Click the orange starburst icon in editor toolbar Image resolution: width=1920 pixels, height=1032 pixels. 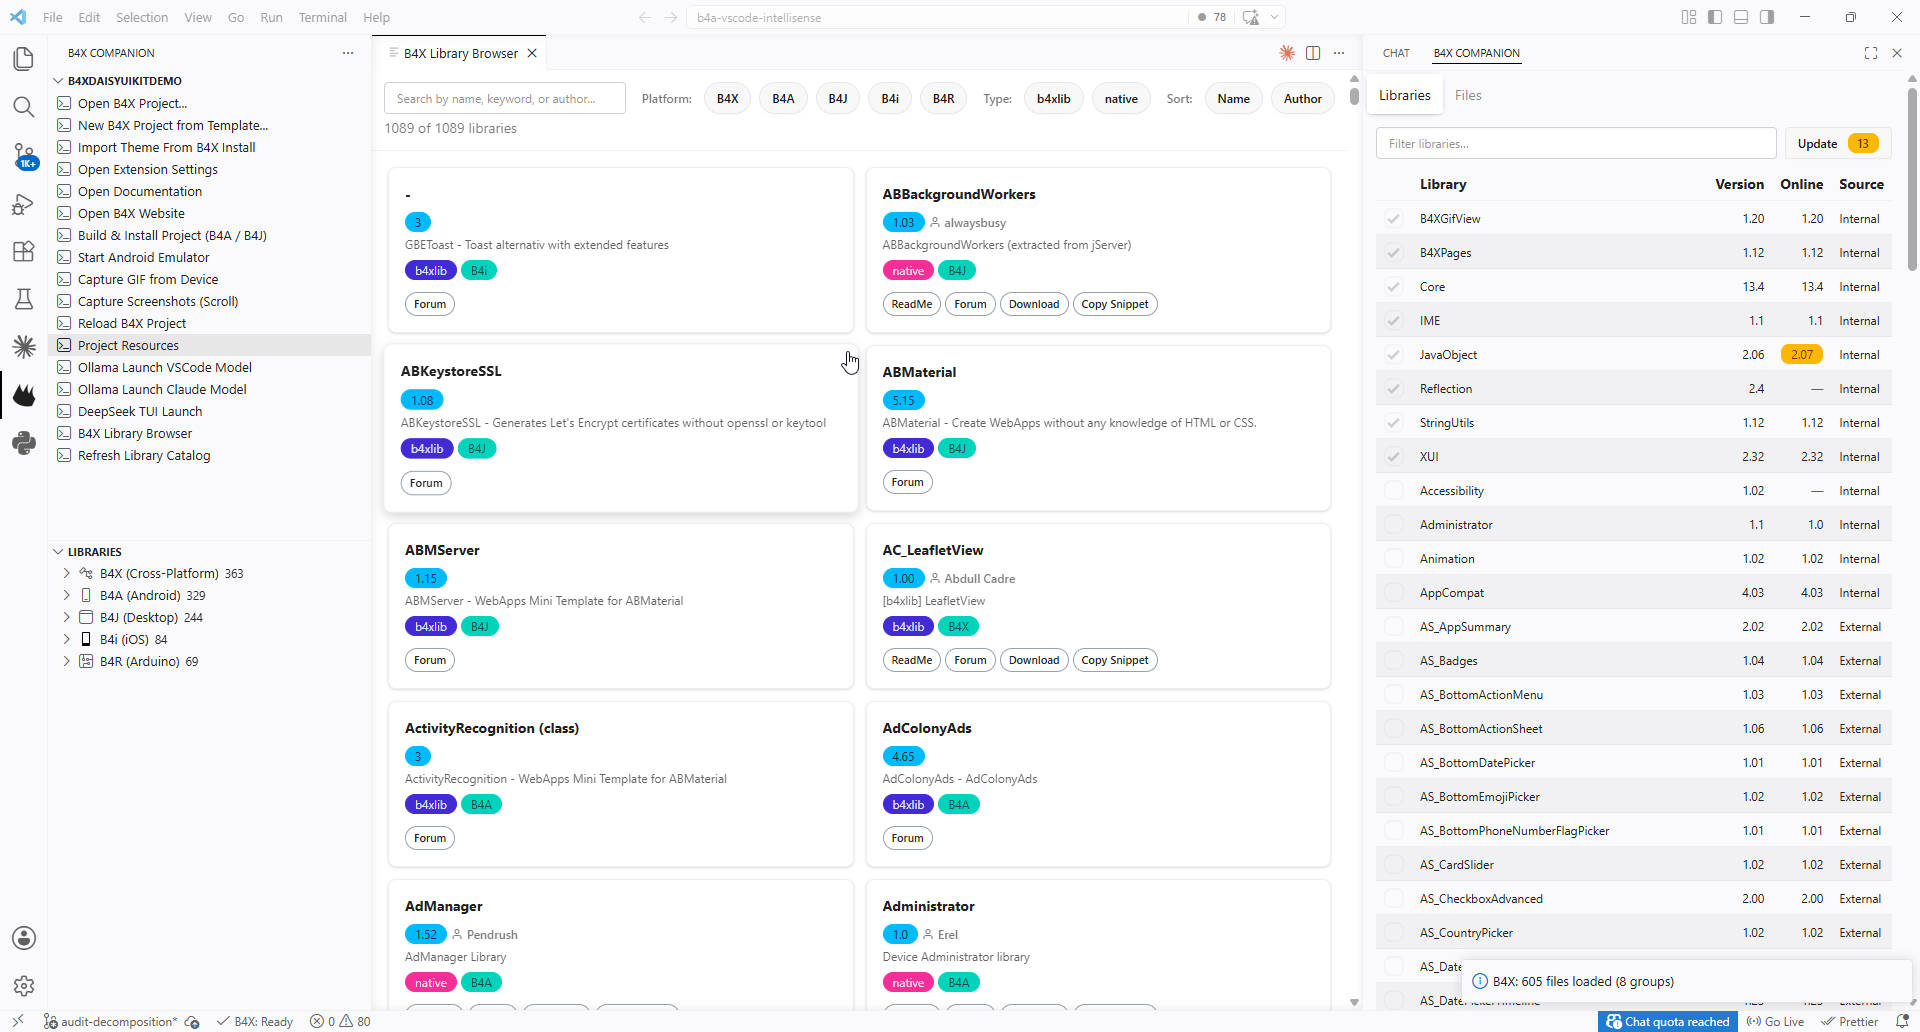[1287, 53]
